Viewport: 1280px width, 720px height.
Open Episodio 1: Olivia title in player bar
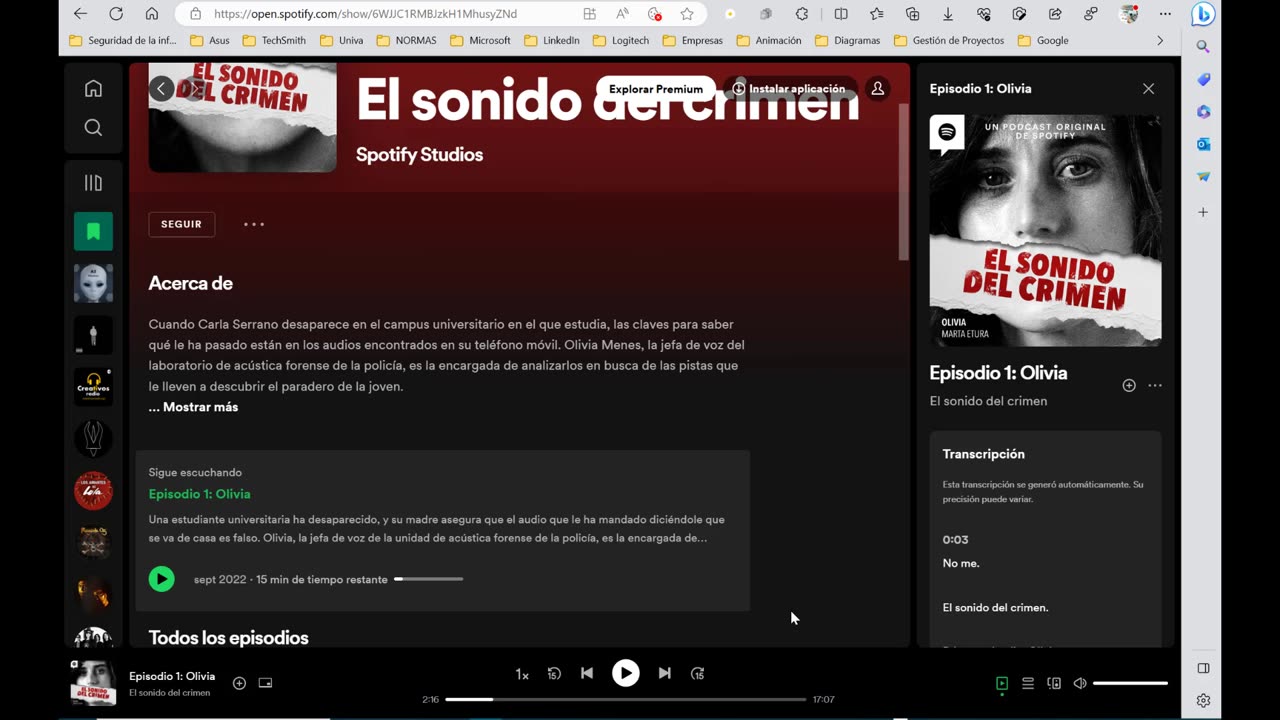[x=172, y=676]
